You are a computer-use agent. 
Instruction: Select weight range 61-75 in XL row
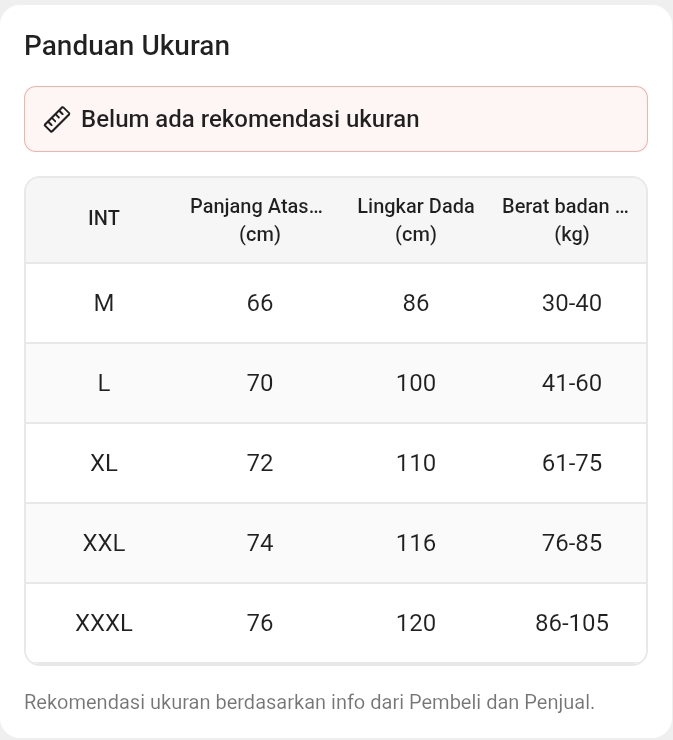click(x=572, y=463)
